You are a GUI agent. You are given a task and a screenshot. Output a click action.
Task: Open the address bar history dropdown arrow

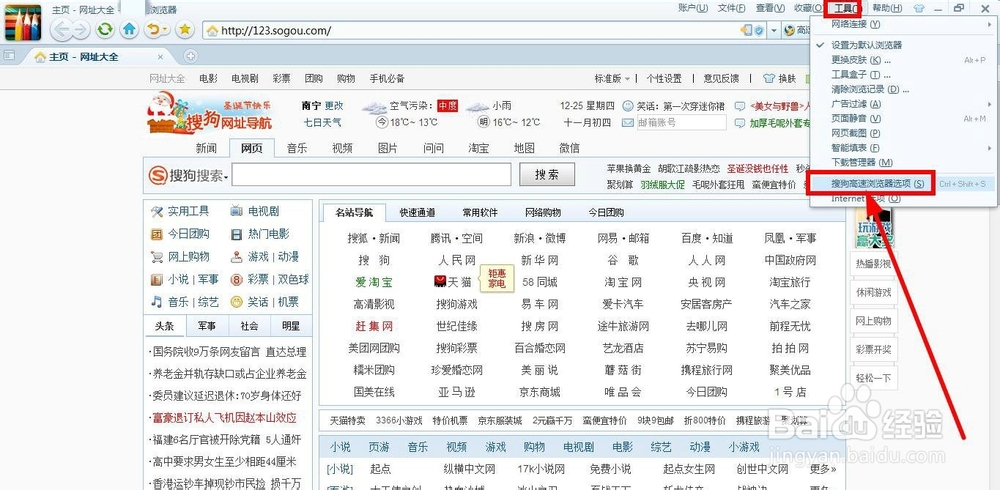[x=774, y=30]
